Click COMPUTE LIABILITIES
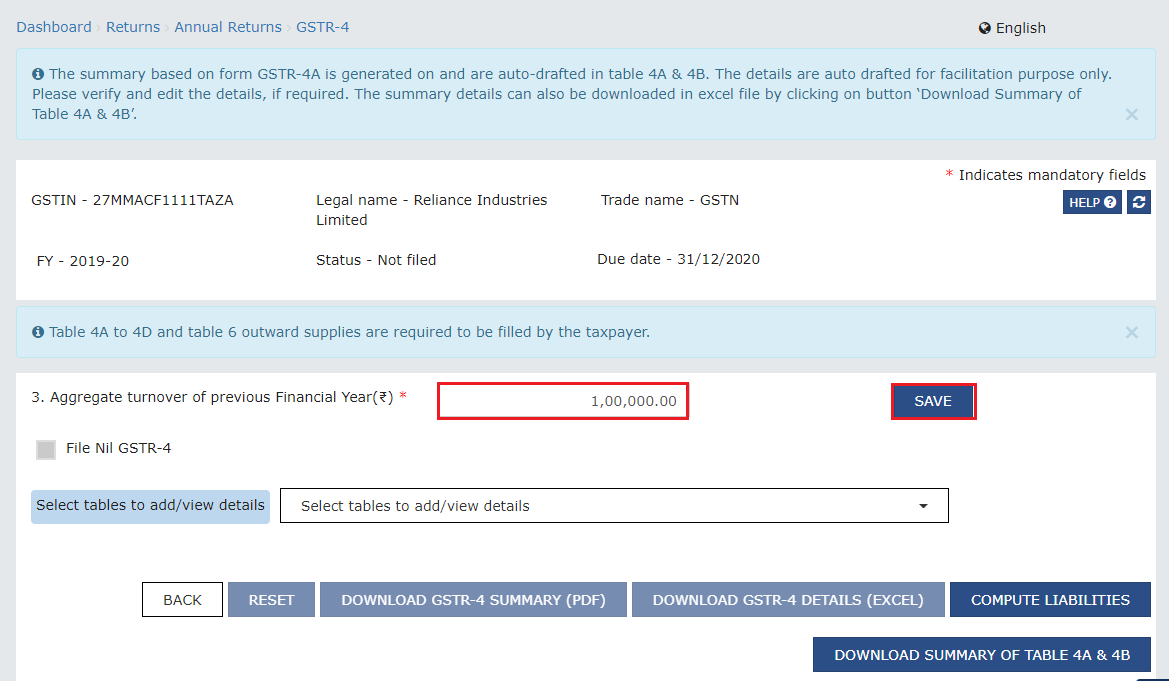 [x=1050, y=599]
